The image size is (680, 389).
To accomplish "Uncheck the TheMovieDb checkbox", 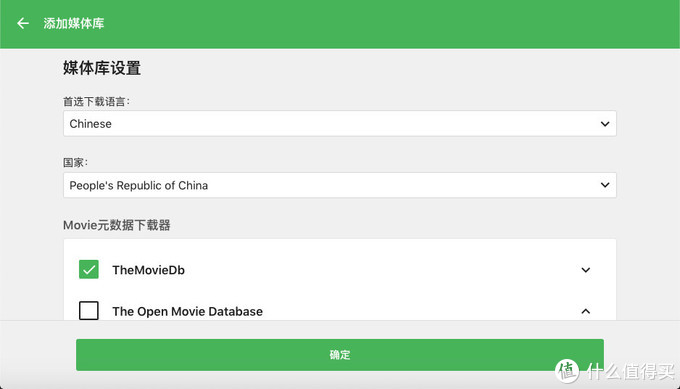I will tap(89, 269).
